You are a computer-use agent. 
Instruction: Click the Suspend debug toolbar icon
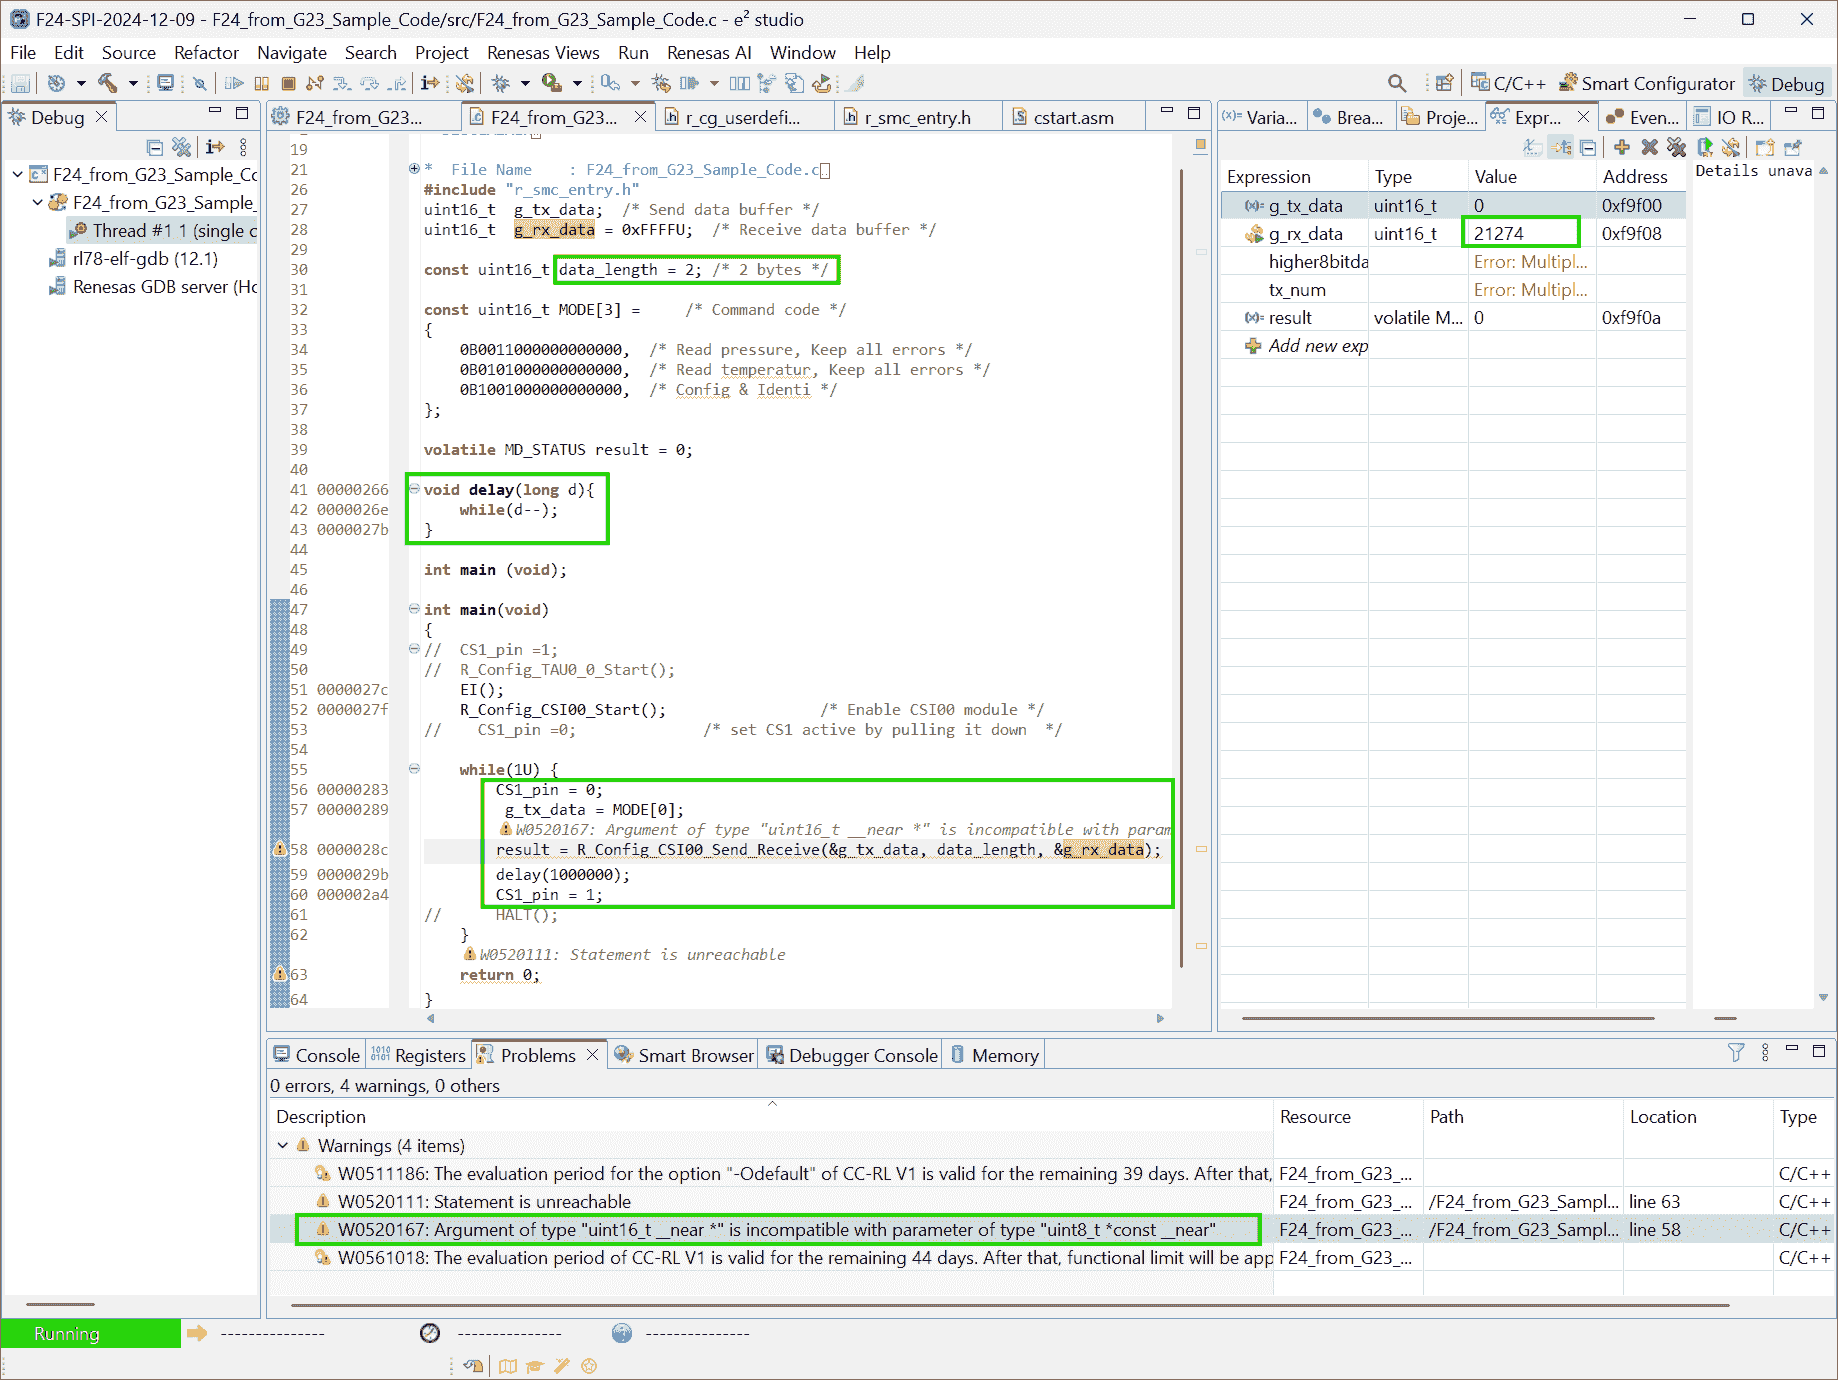262,84
